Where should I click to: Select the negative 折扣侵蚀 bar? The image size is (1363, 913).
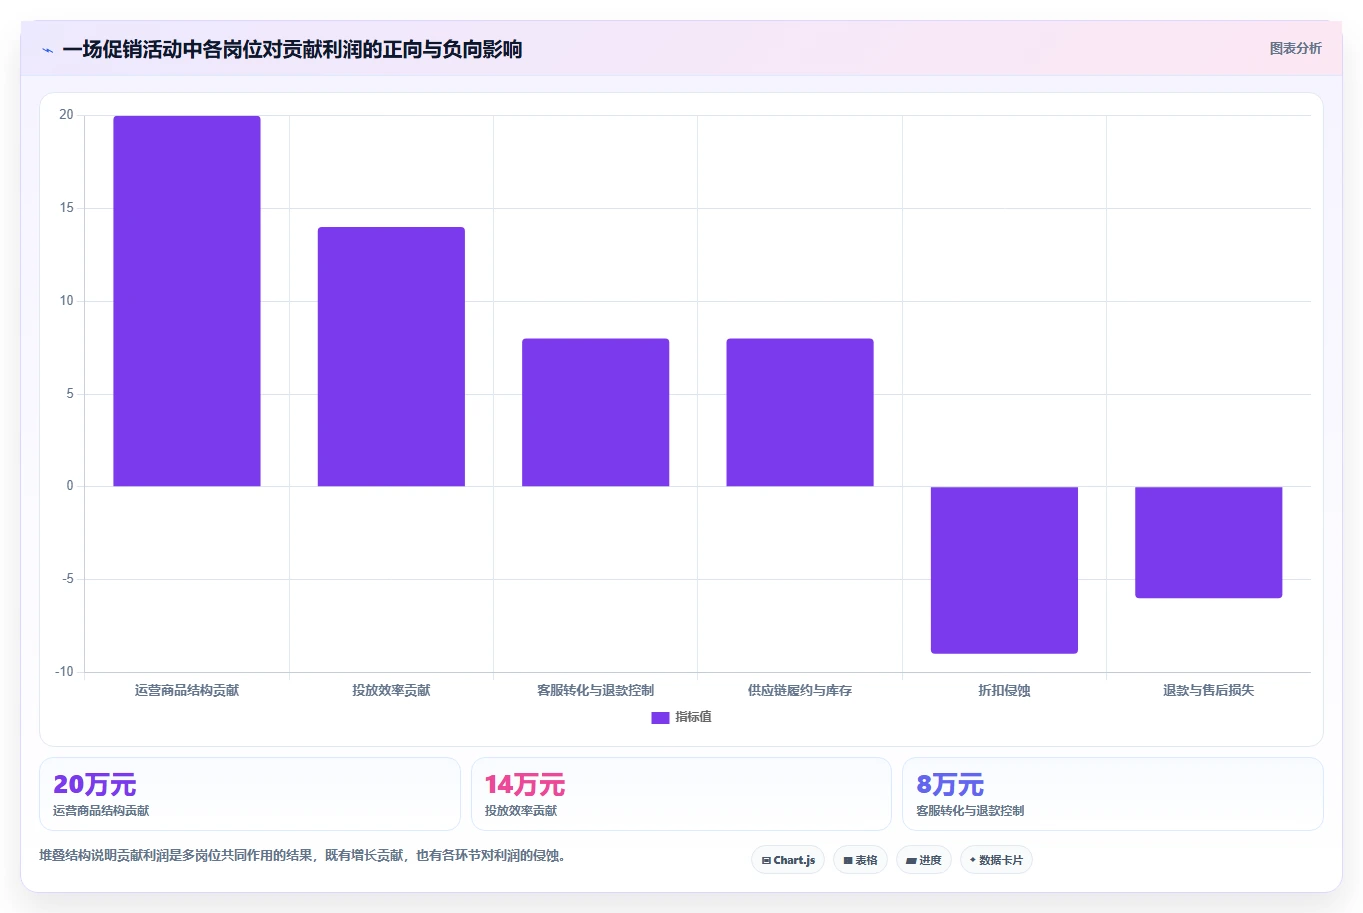click(x=1004, y=570)
